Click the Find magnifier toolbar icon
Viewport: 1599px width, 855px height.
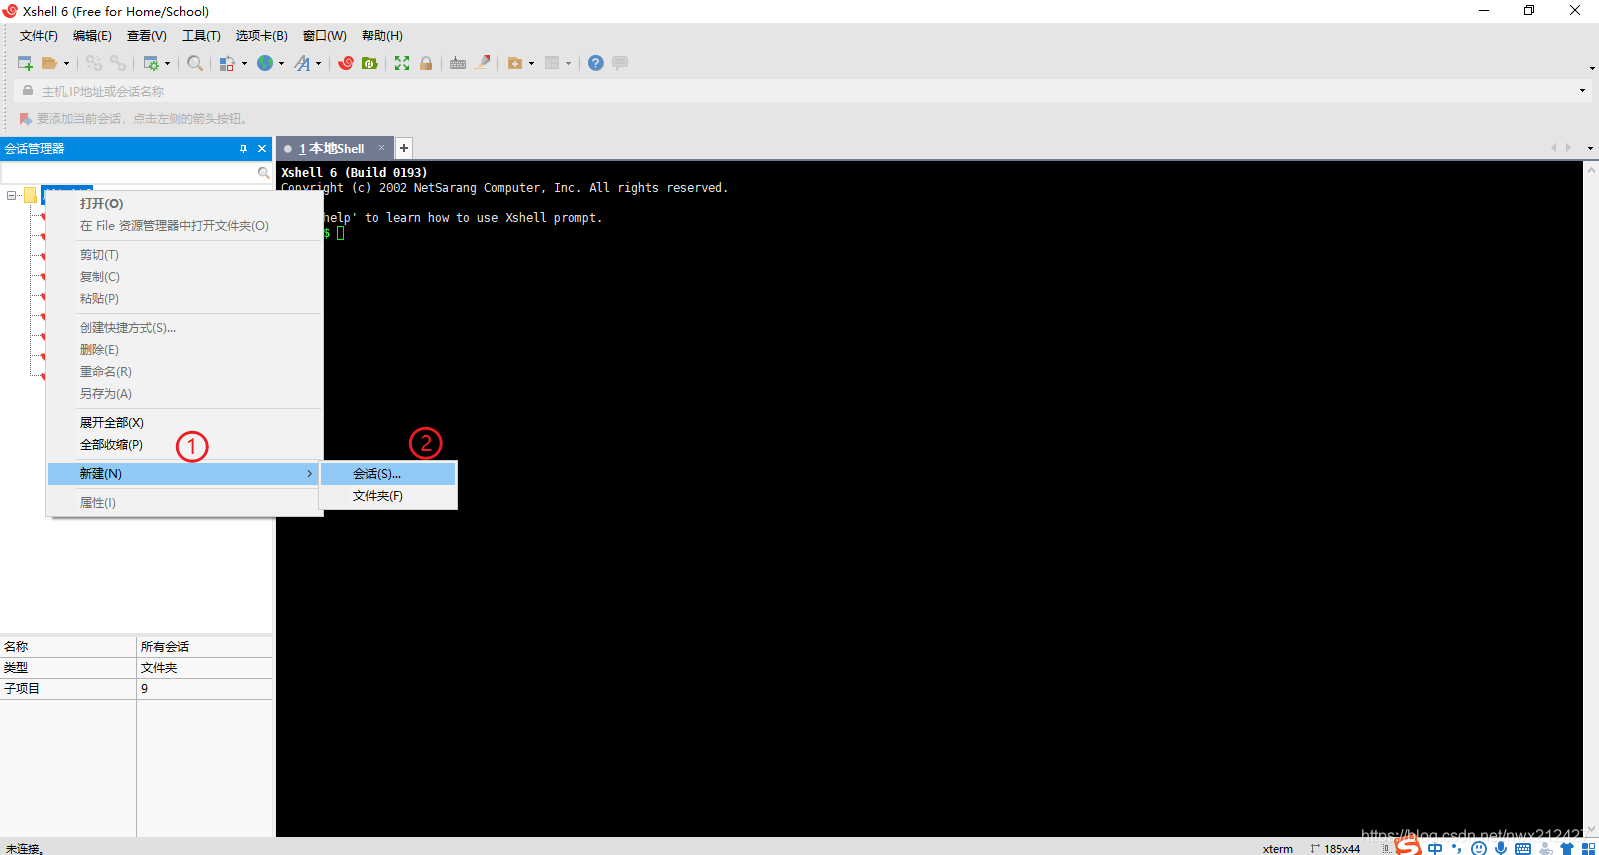195,63
